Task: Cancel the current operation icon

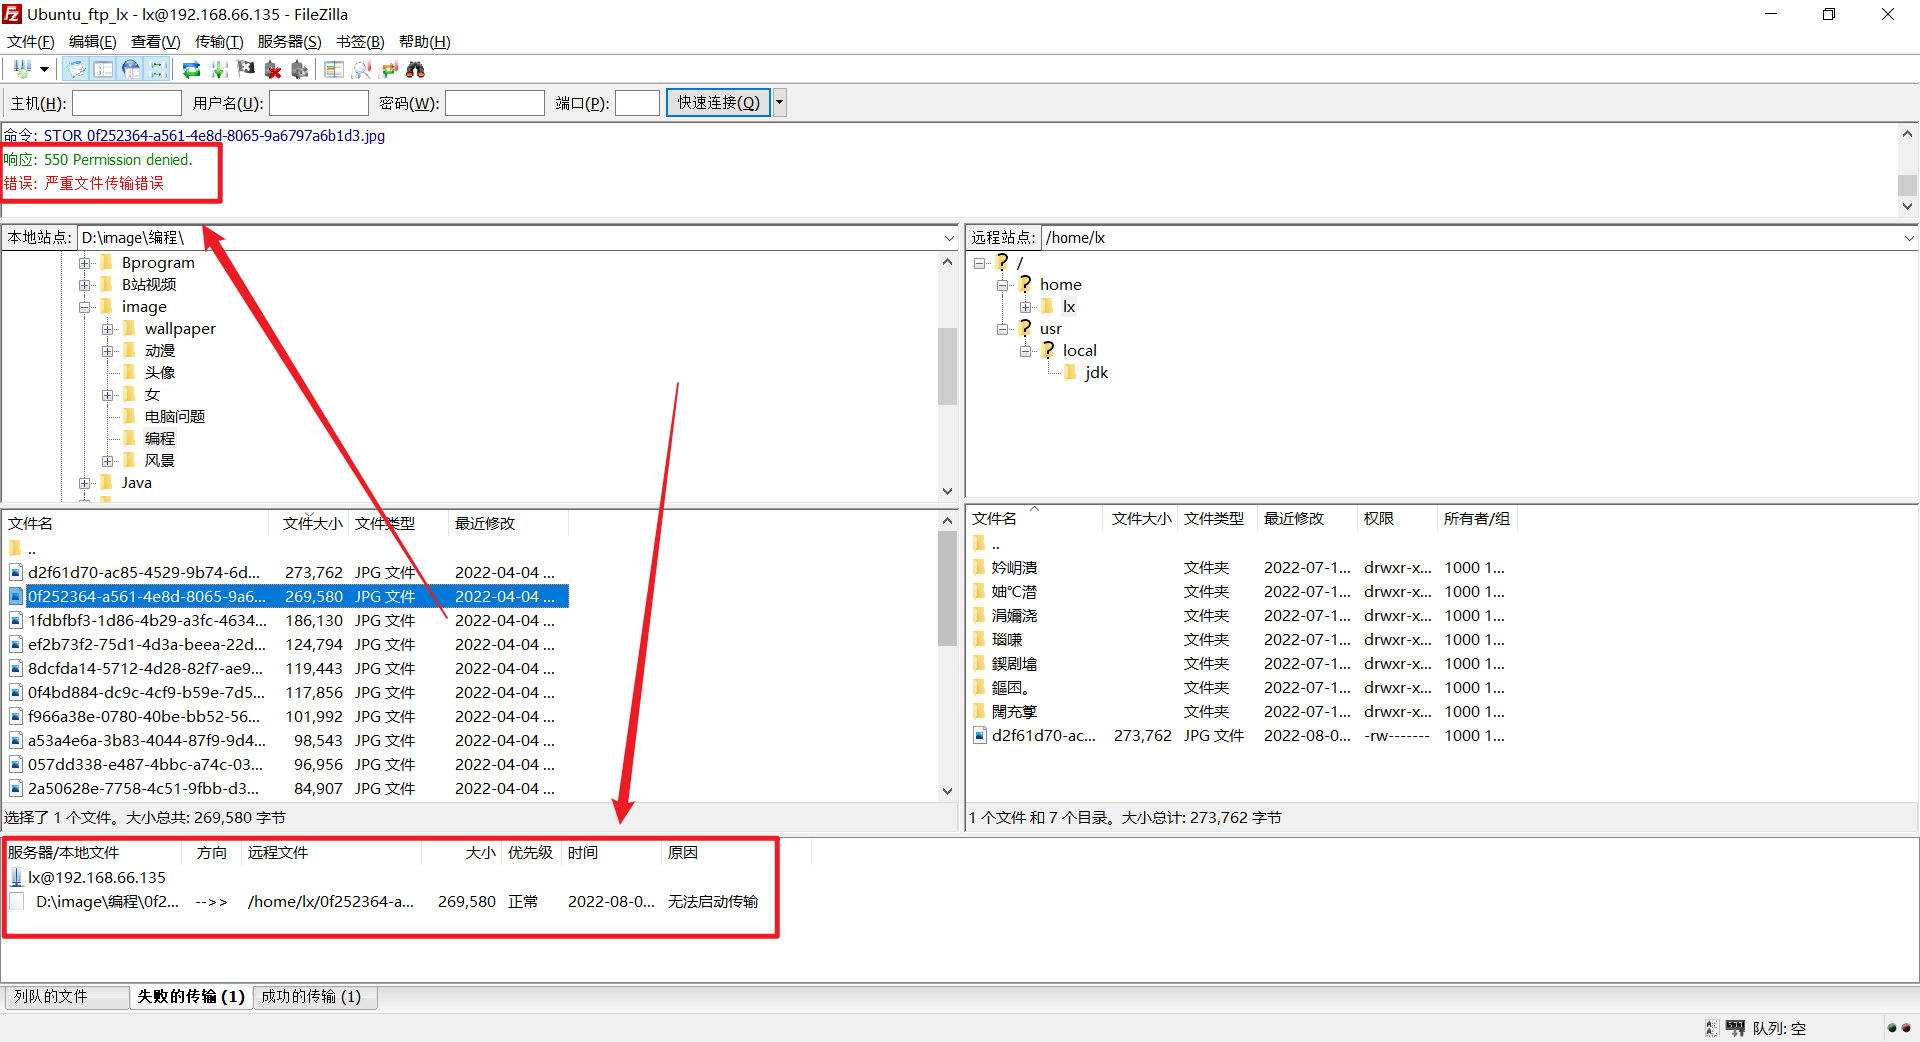Action: coord(246,69)
